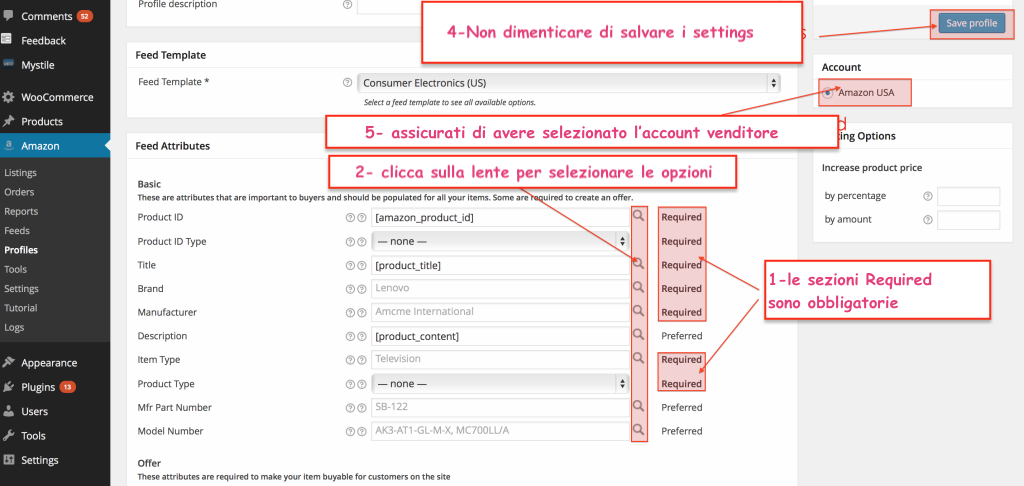Click the by amount price input
Screen dimensions: 1024x486
(968, 220)
